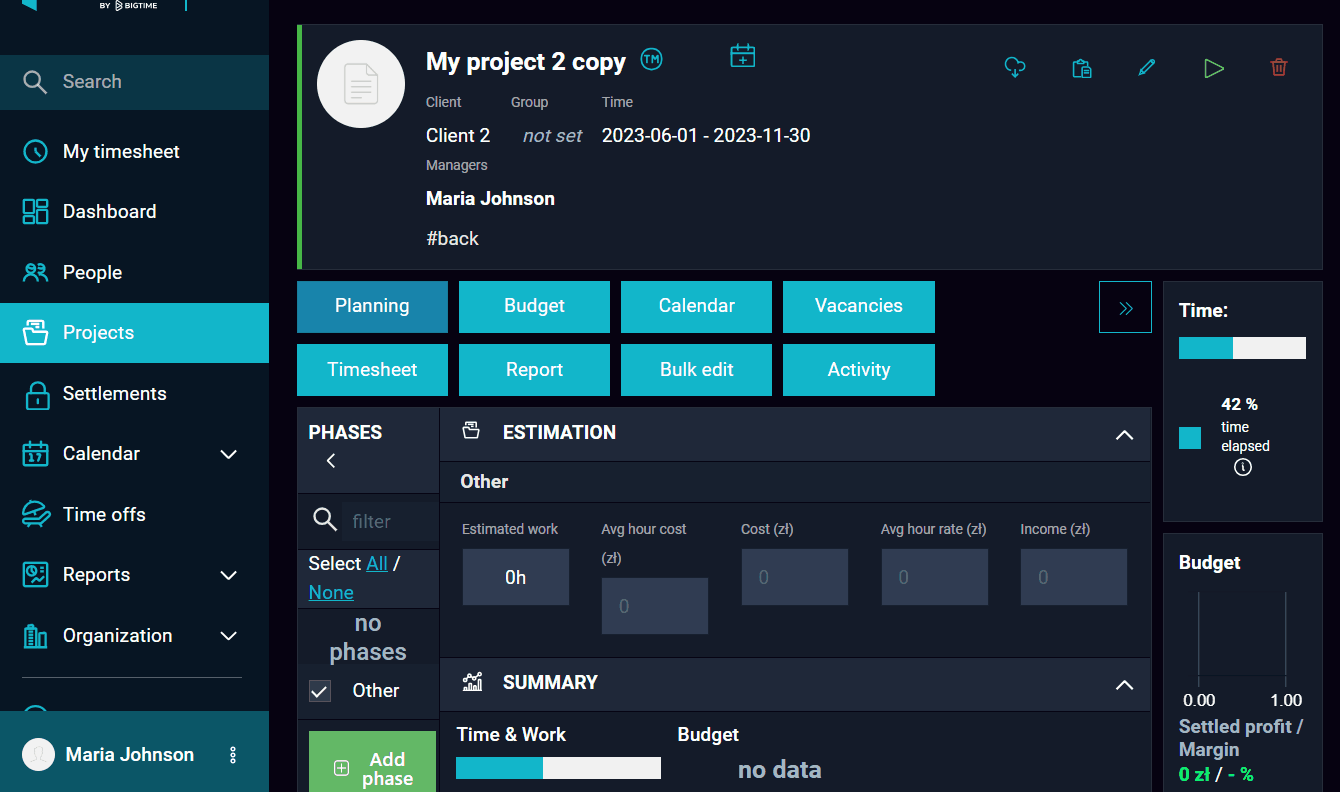Click the phases filter input
The height and width of the screenshot is (792, 1340).
(389, 521)
